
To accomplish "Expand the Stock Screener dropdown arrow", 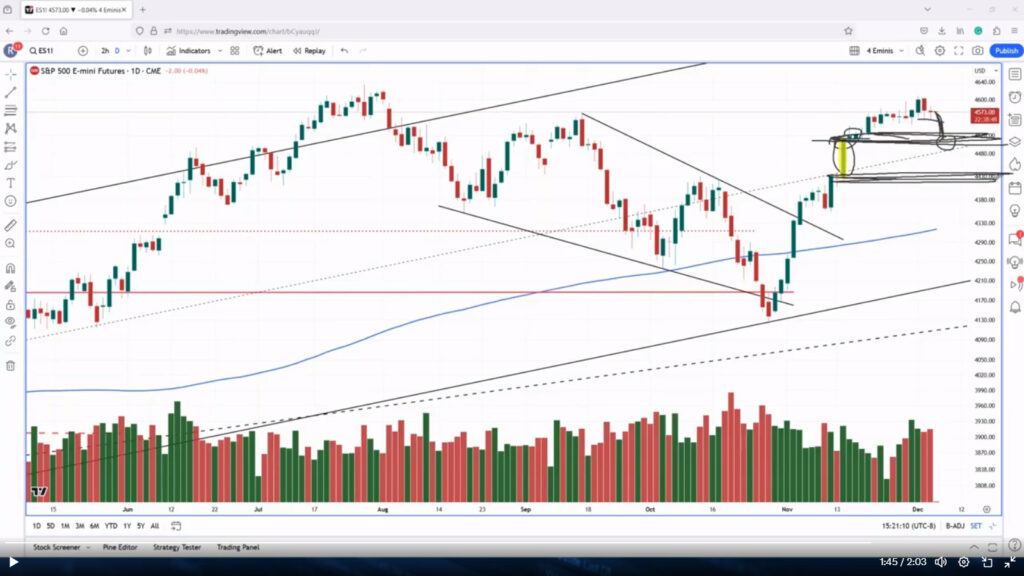I will pos(88,547).
